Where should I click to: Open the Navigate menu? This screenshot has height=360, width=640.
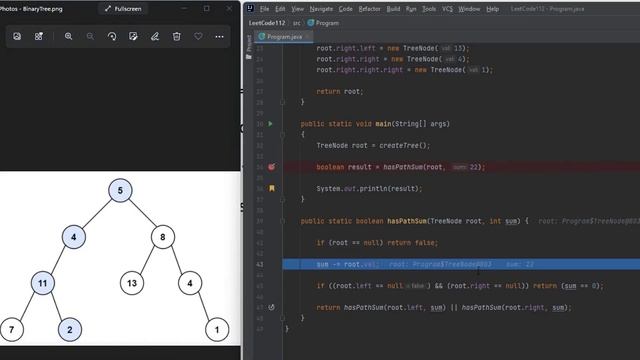click(321, 9)
